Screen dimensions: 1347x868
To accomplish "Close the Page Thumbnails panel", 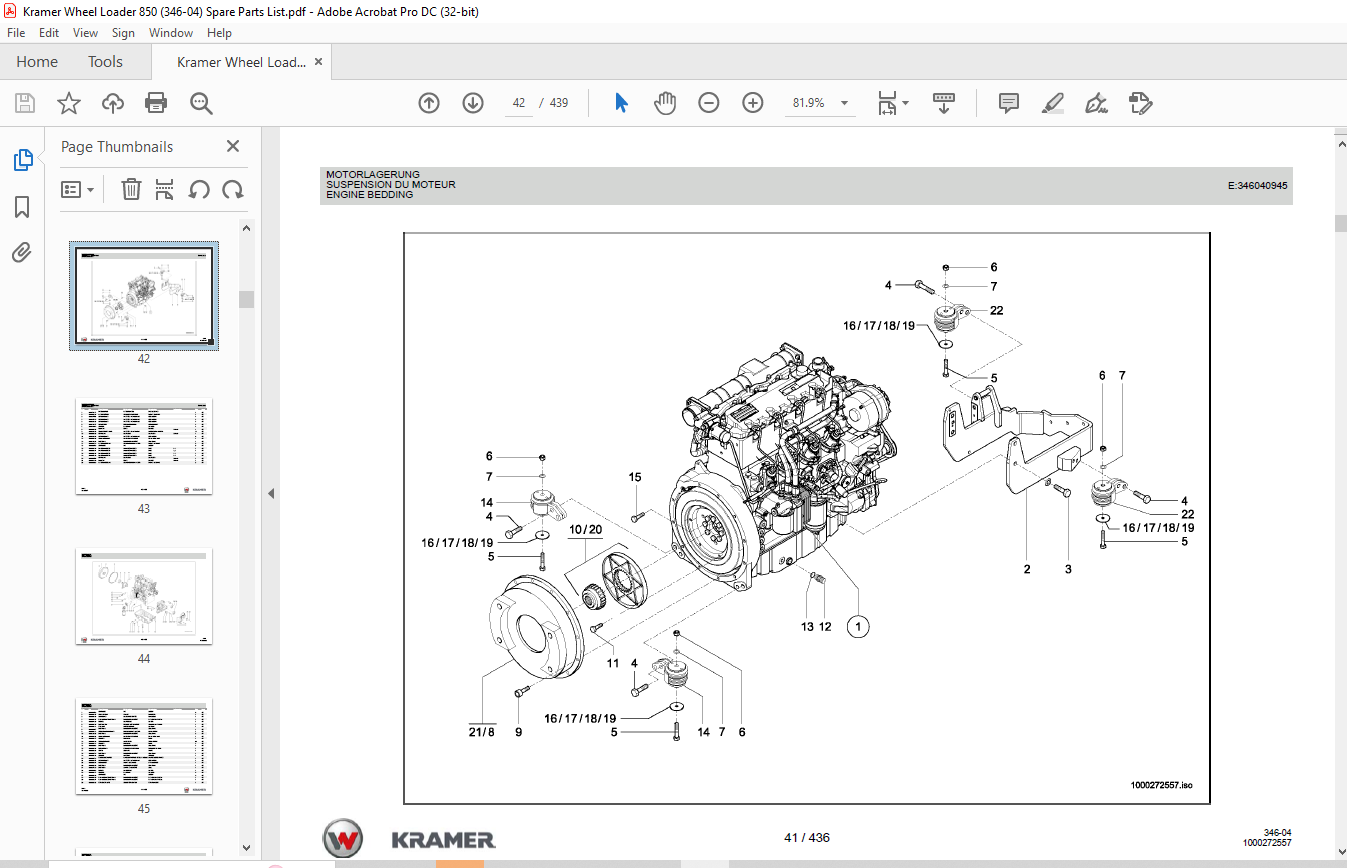I will point(233,146).
